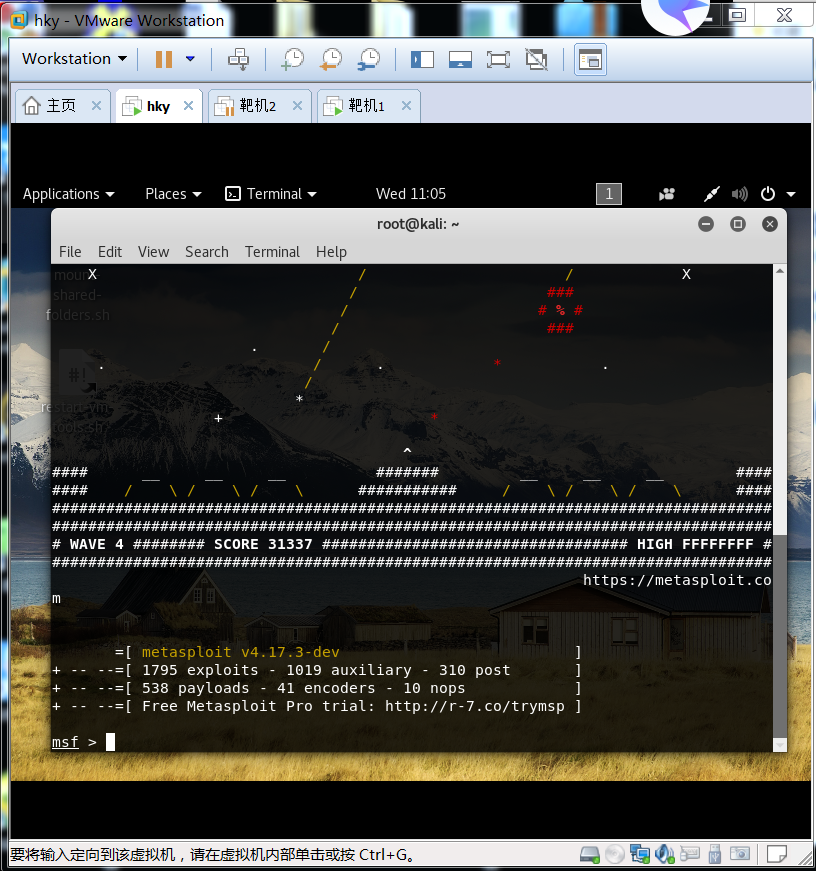This screenshot has height=871, width=816.
Task: Click the pen tray icon in Kali panel
Action: [712, 194]
